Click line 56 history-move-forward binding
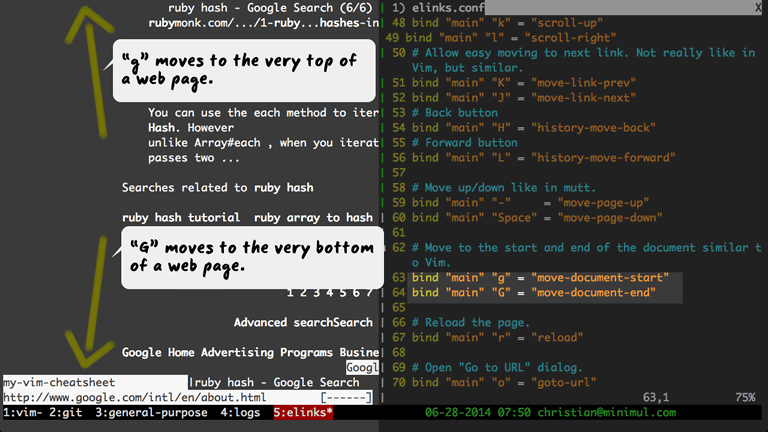The width and height of the screenshot is (768, 432). pos(544,158)
